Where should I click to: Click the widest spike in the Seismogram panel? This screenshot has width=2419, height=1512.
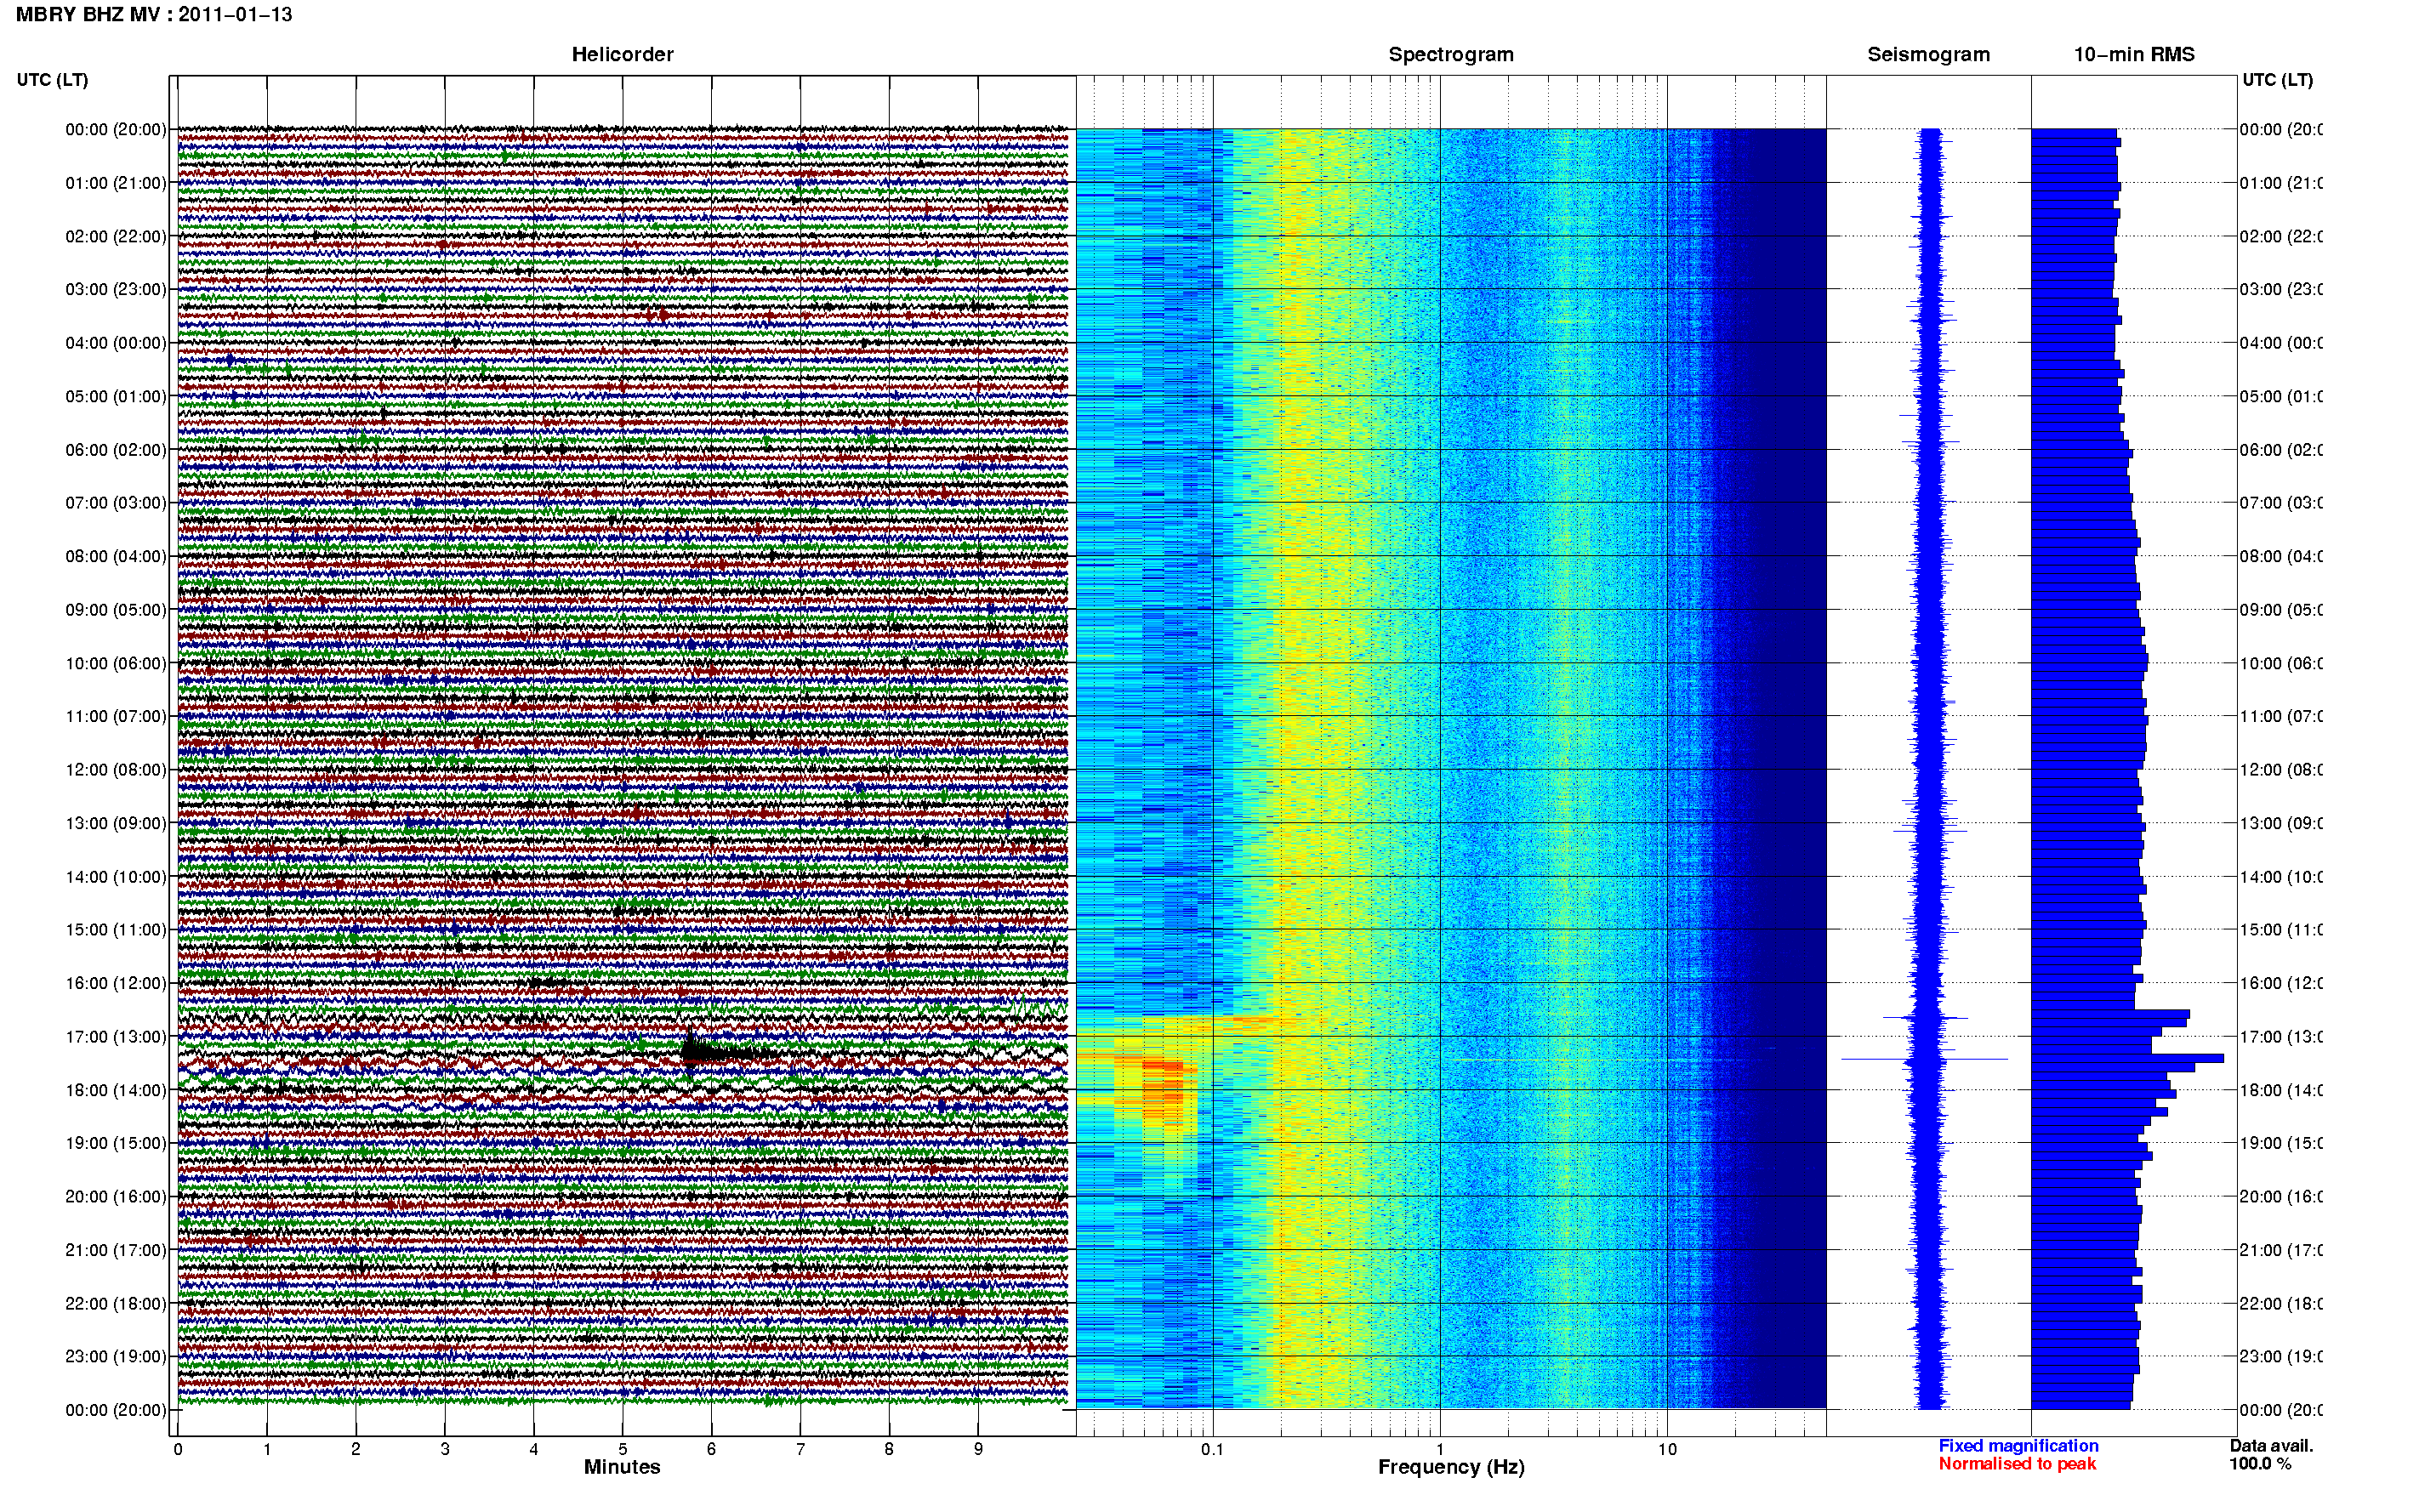[1924, 1059]
